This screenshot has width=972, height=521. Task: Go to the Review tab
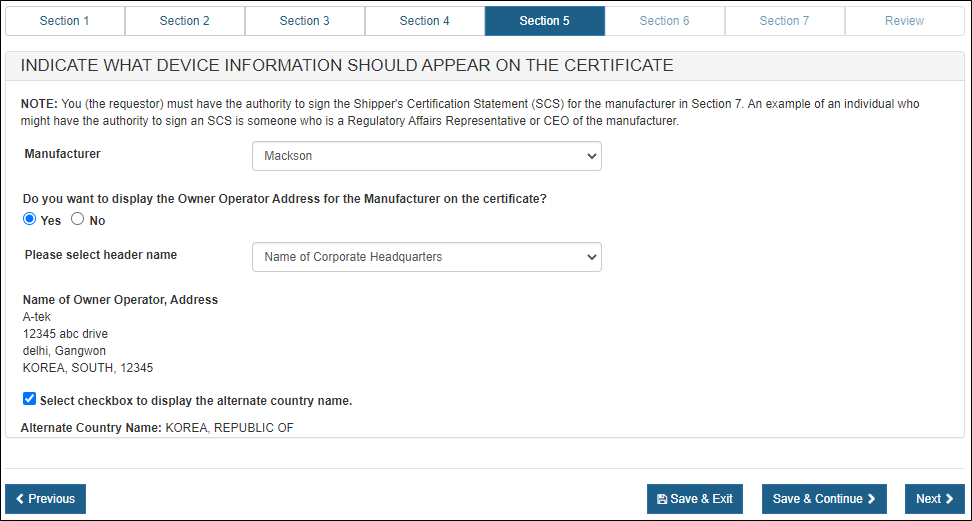coord(904,21)
